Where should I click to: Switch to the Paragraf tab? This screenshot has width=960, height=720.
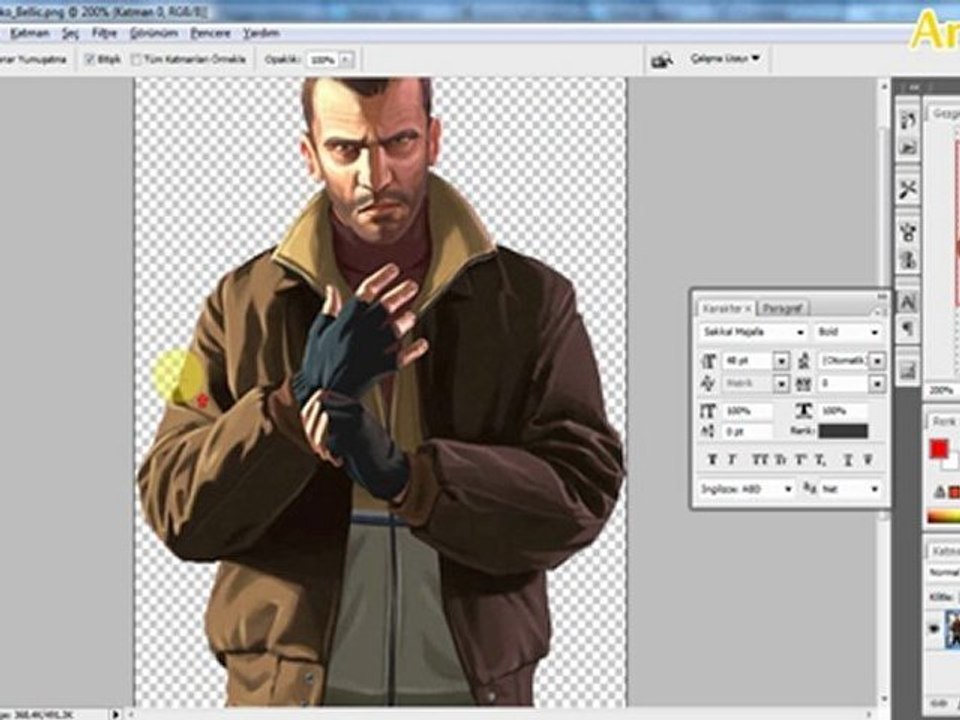pyautogui.click(x=782, y=308)
